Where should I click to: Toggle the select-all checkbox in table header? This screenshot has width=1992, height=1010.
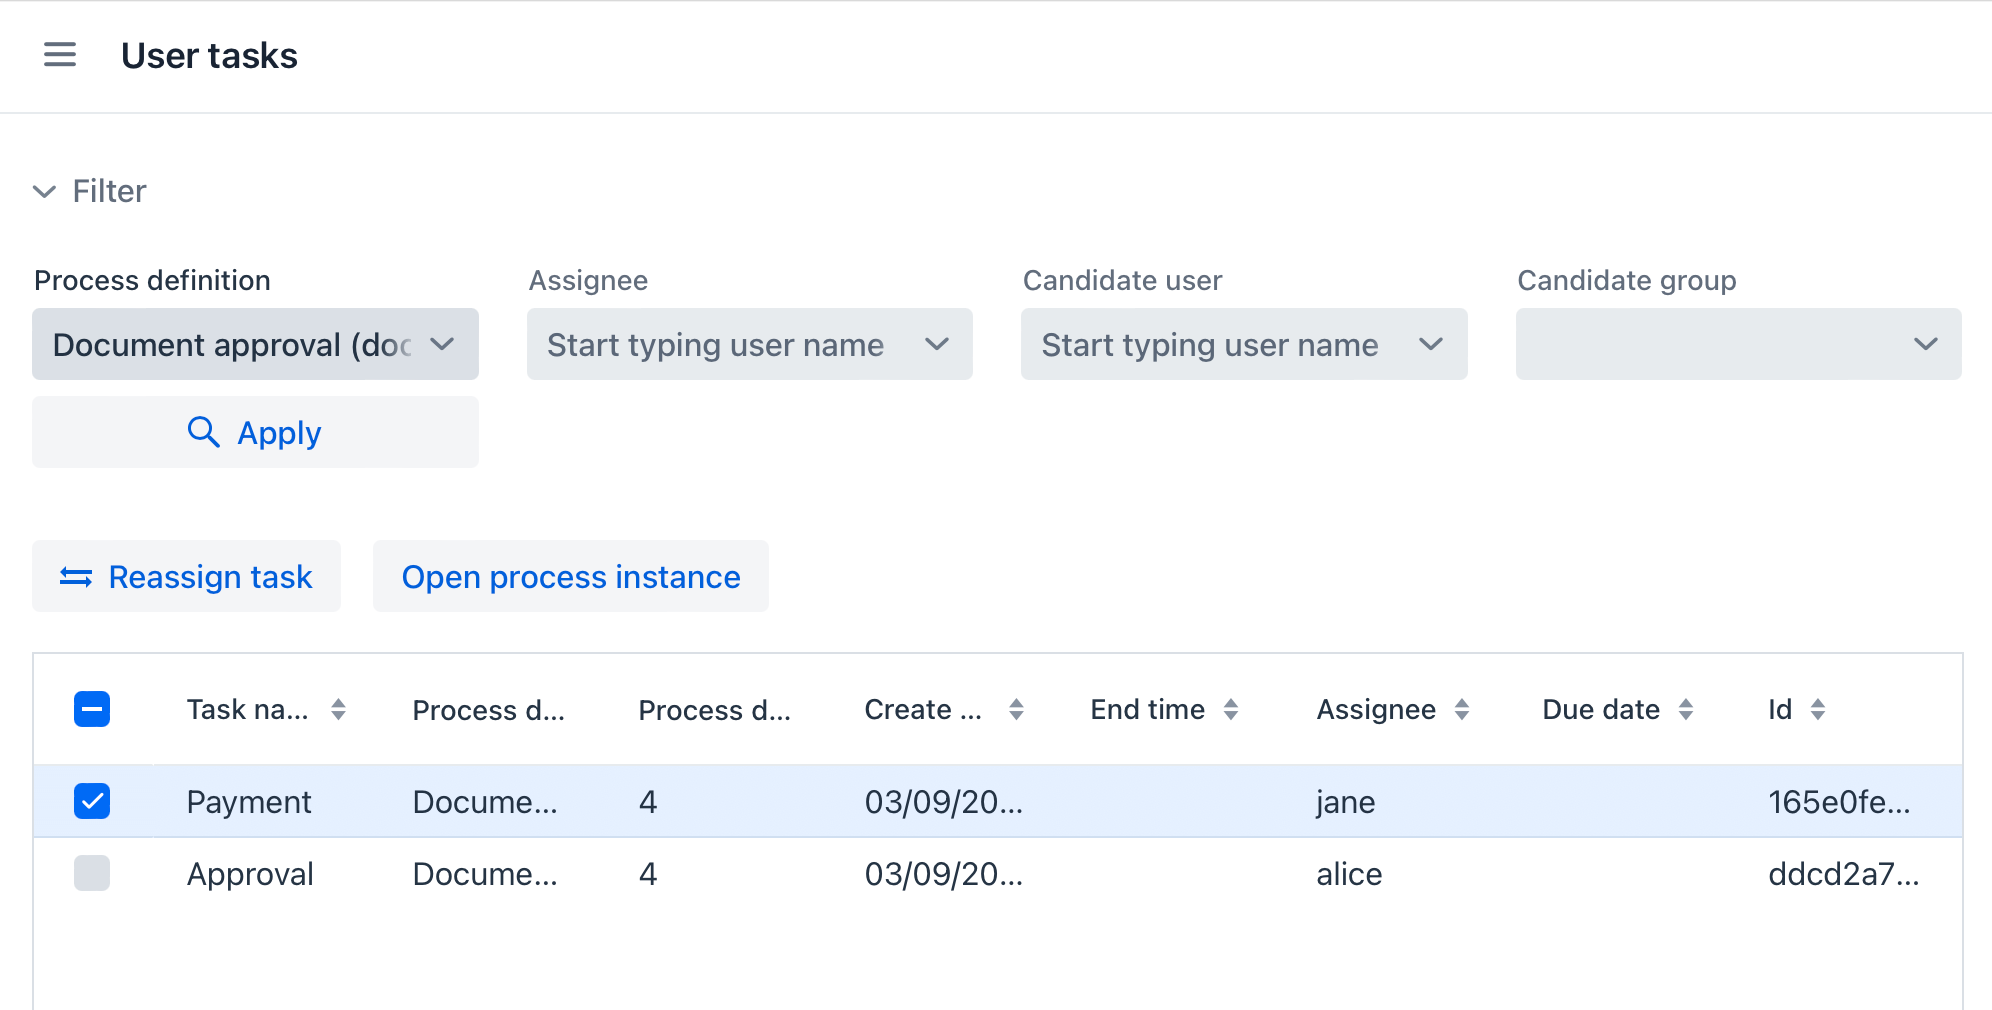point(92,709)
